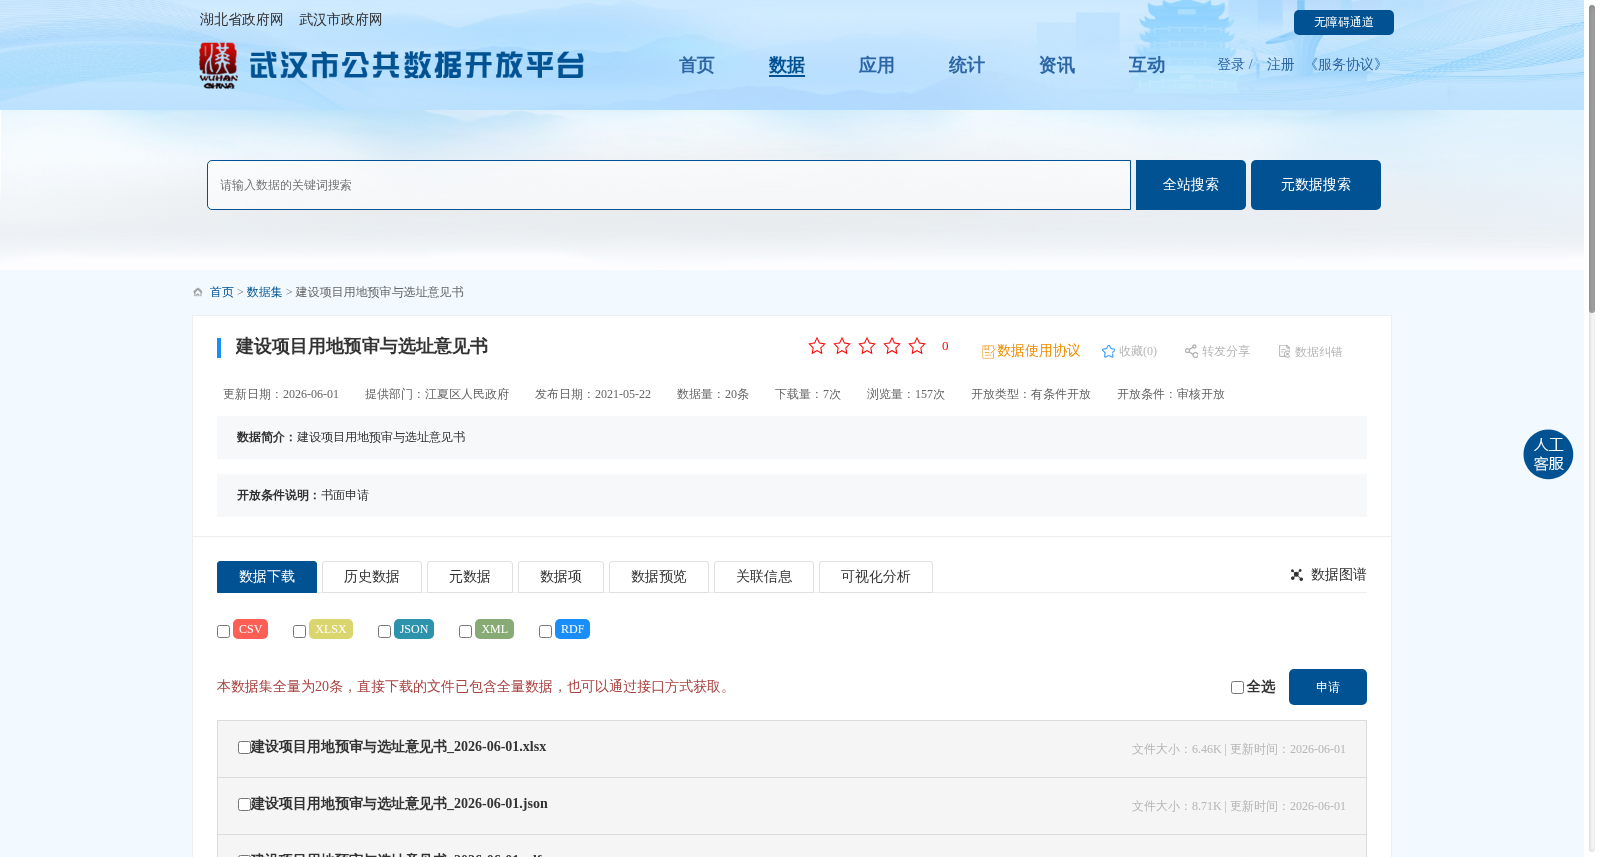Open the 湖北省政府网 link
Image resolution: width=1600 pixels, height=857 pixels.
(241, 20)
